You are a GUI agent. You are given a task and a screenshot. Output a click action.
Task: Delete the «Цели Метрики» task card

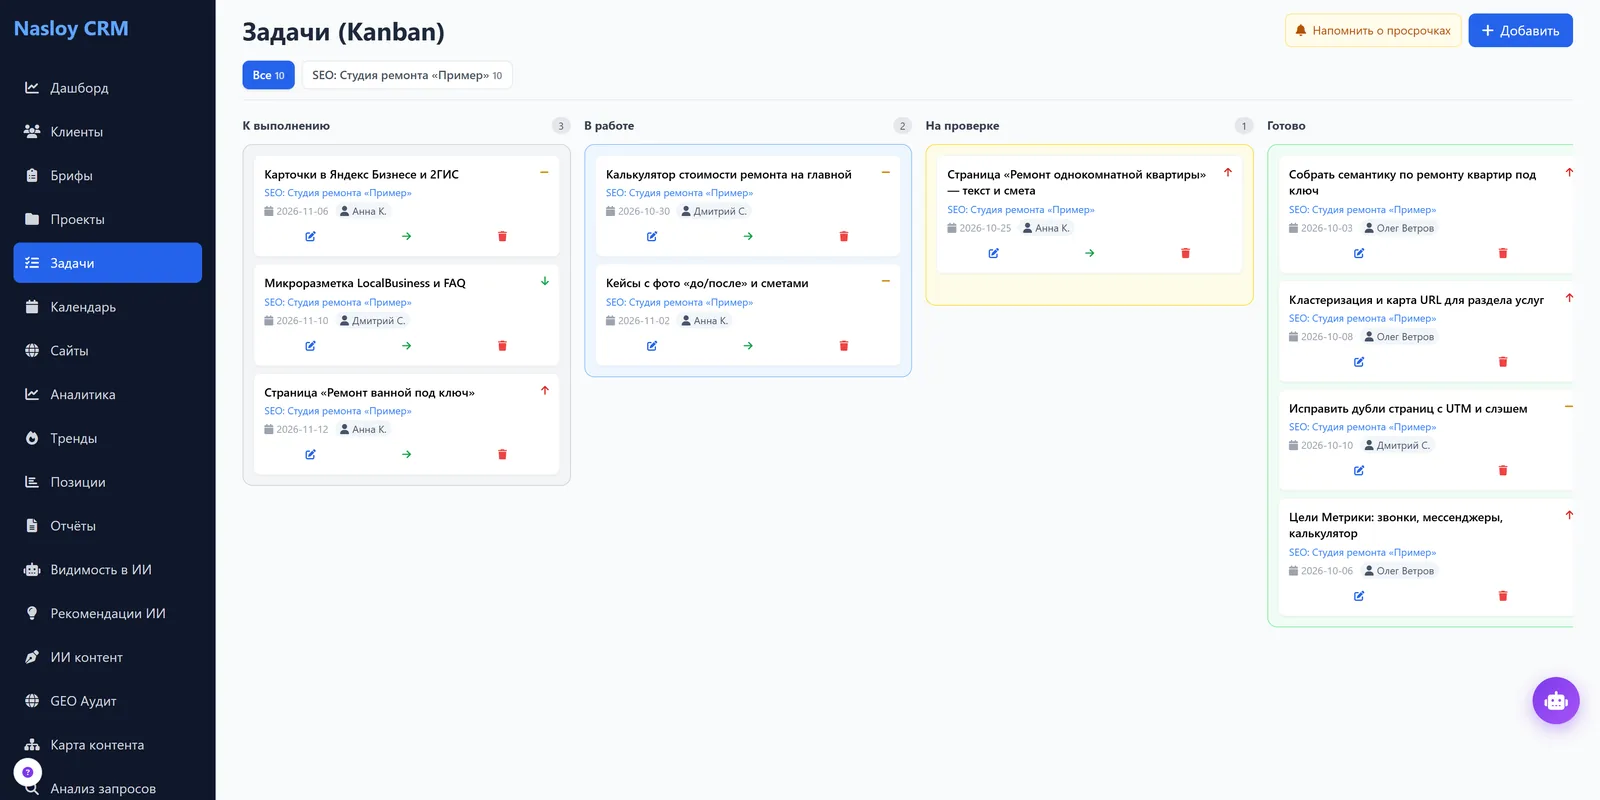click(x=1503, y=596)
